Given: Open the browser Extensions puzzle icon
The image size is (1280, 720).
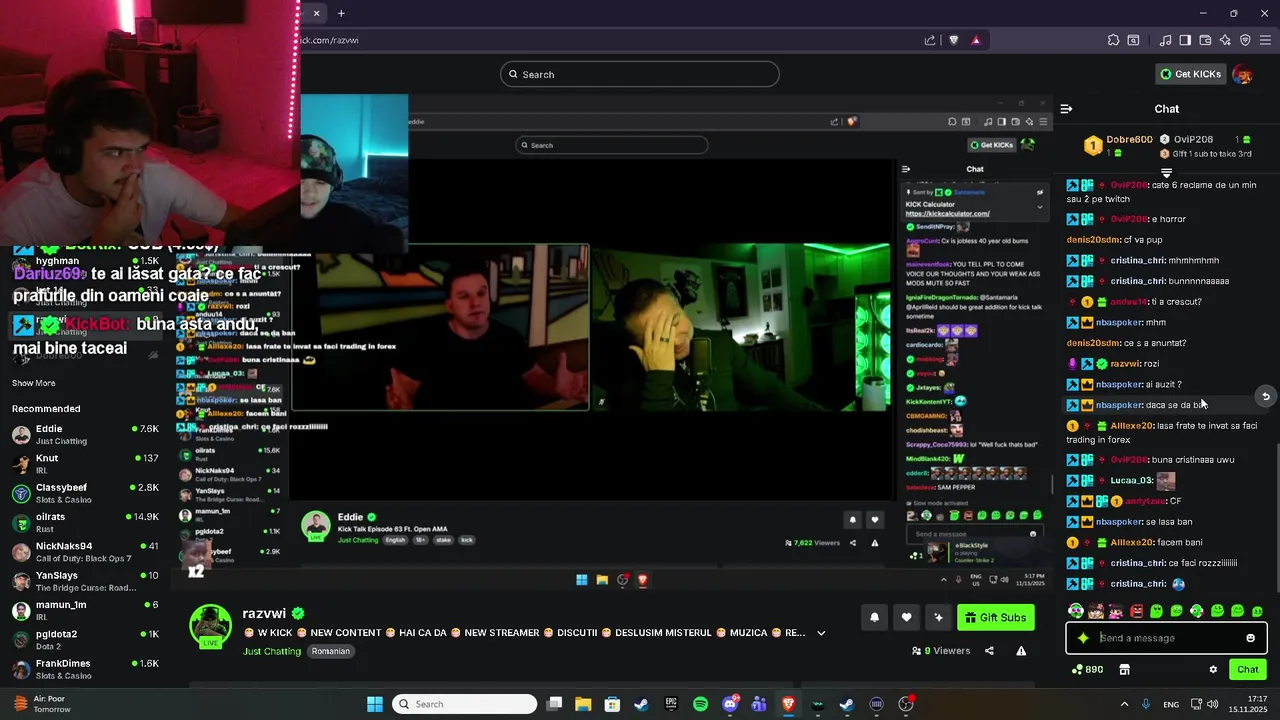Looking at the screenshot, I should [1113, 40].
